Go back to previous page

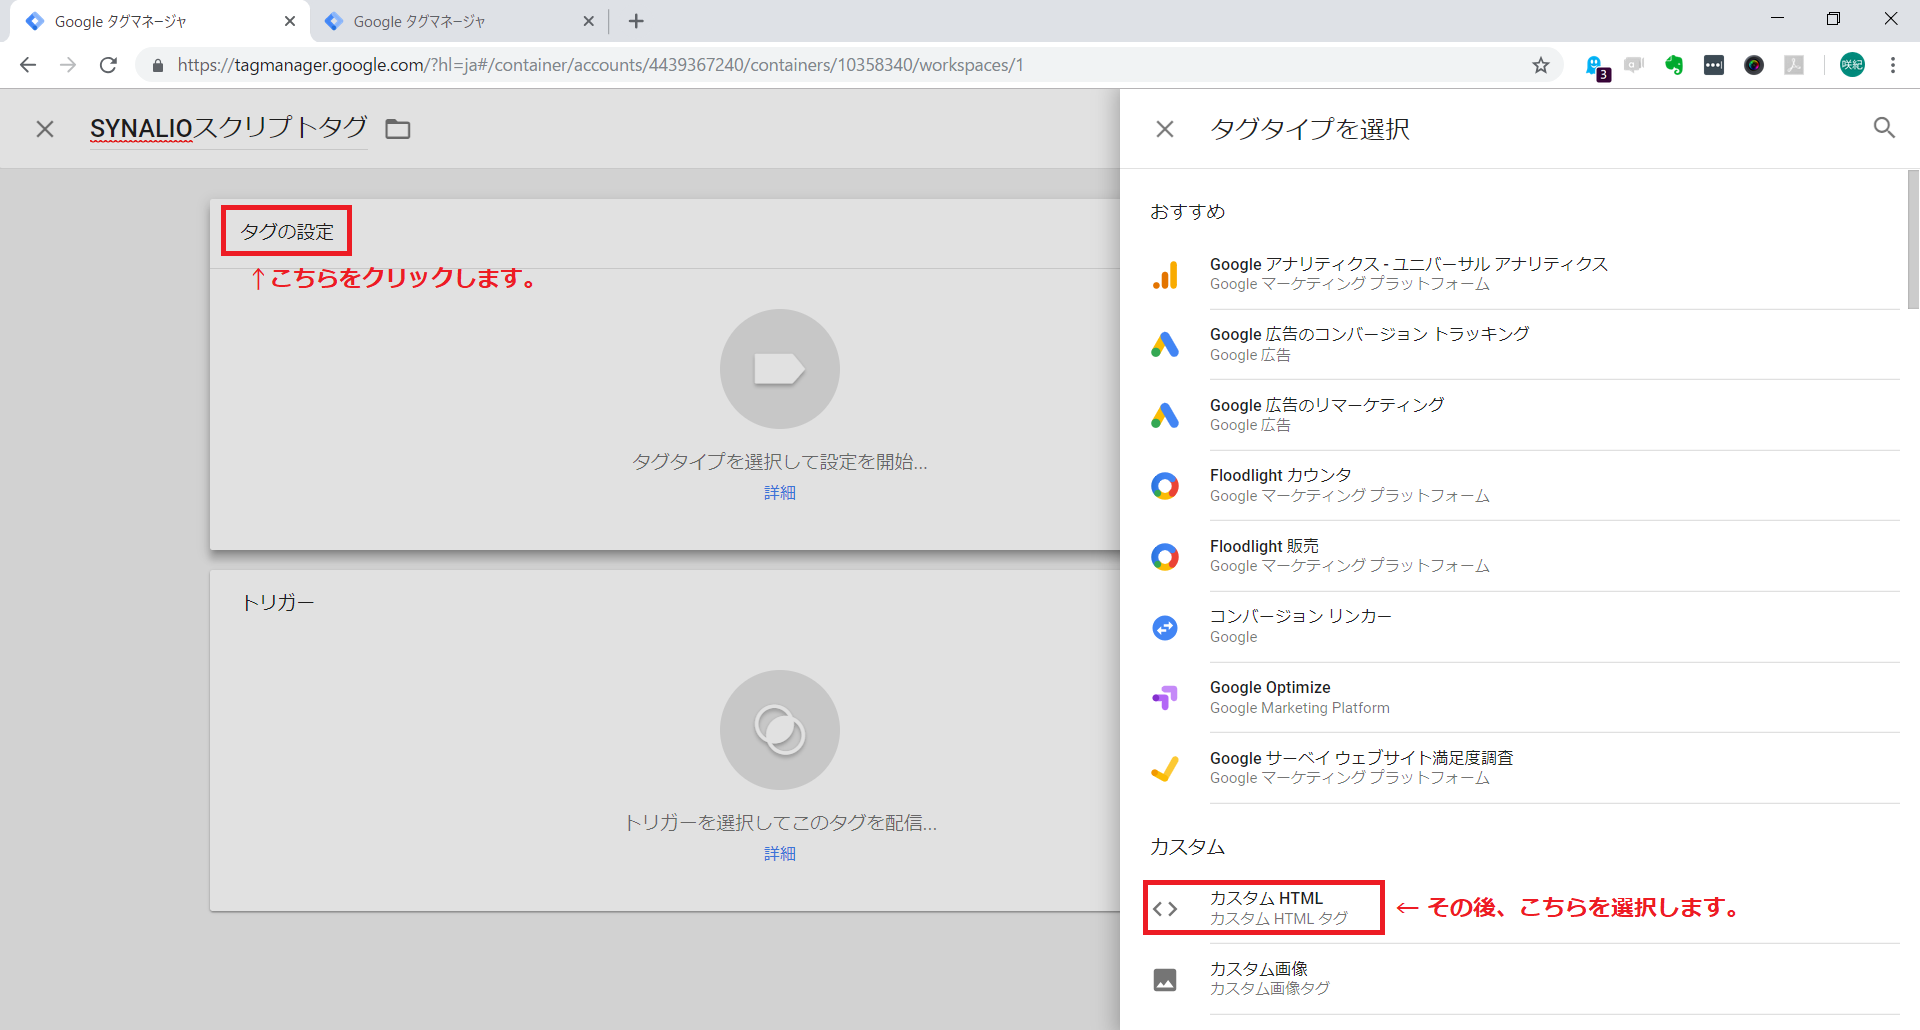(28, 65)
